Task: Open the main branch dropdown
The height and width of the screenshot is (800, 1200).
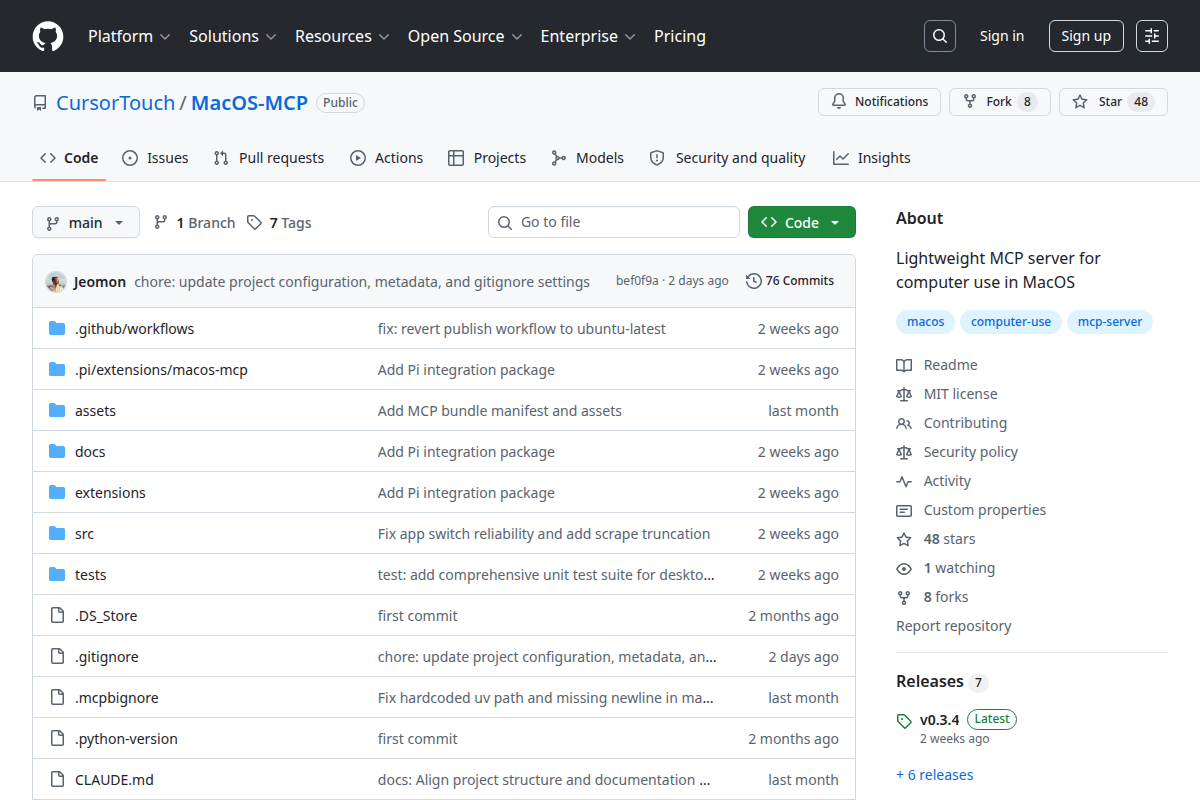Action: tap(86, 222)
